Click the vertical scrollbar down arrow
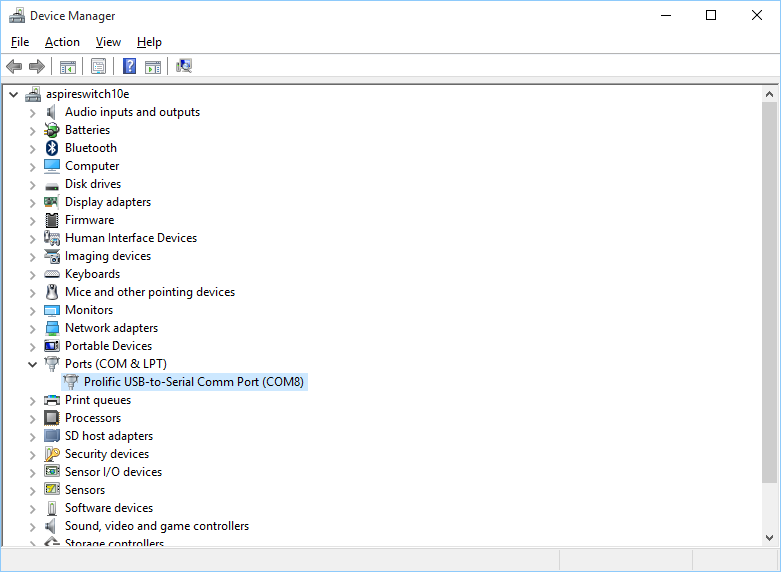781x572 pixels. click(x=770, y=538)
